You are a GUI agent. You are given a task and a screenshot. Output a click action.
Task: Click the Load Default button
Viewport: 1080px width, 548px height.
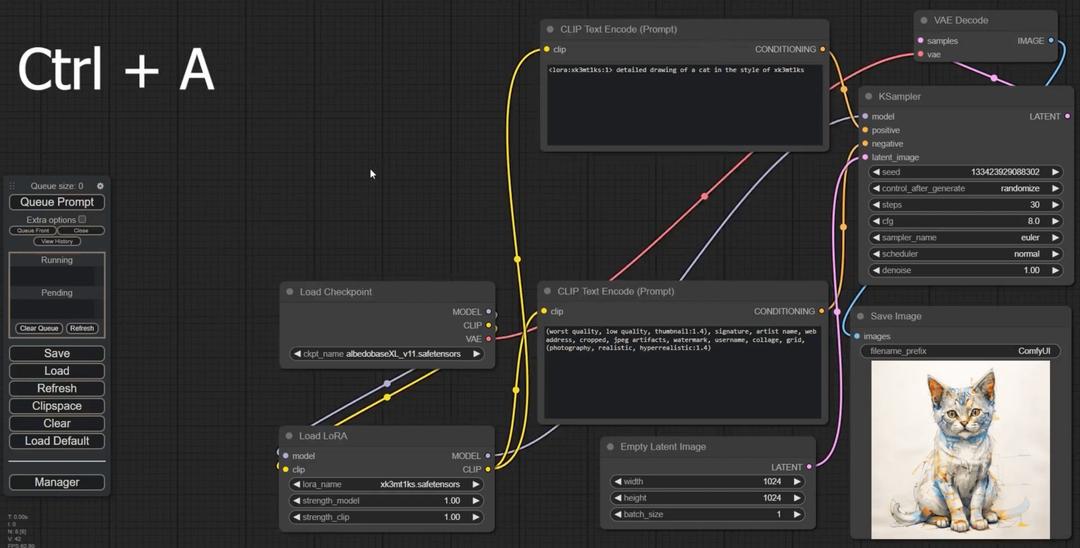click(57, 441)
